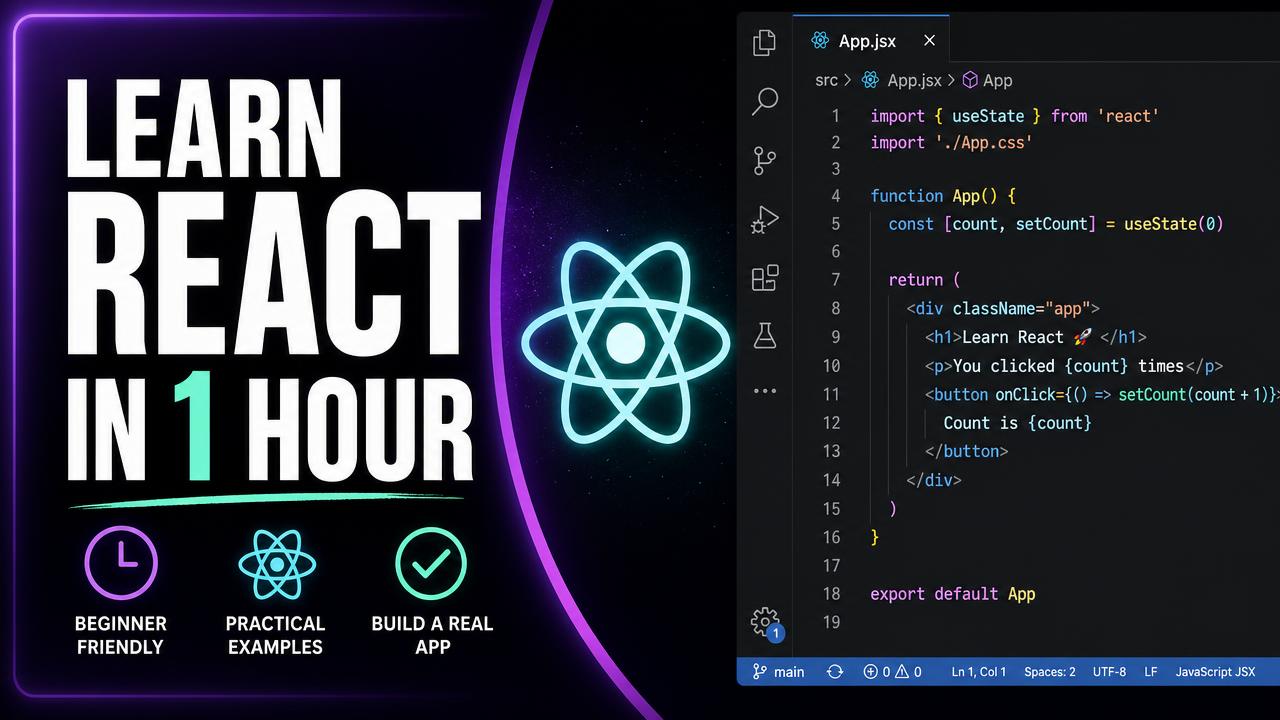Screen dimensions: 1280x720
Task: Close the App.jsx tab
Action: coord(929,41)
